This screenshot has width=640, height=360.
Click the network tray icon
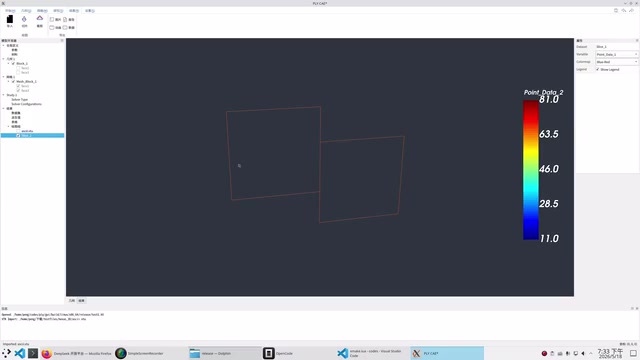[560, 353]
